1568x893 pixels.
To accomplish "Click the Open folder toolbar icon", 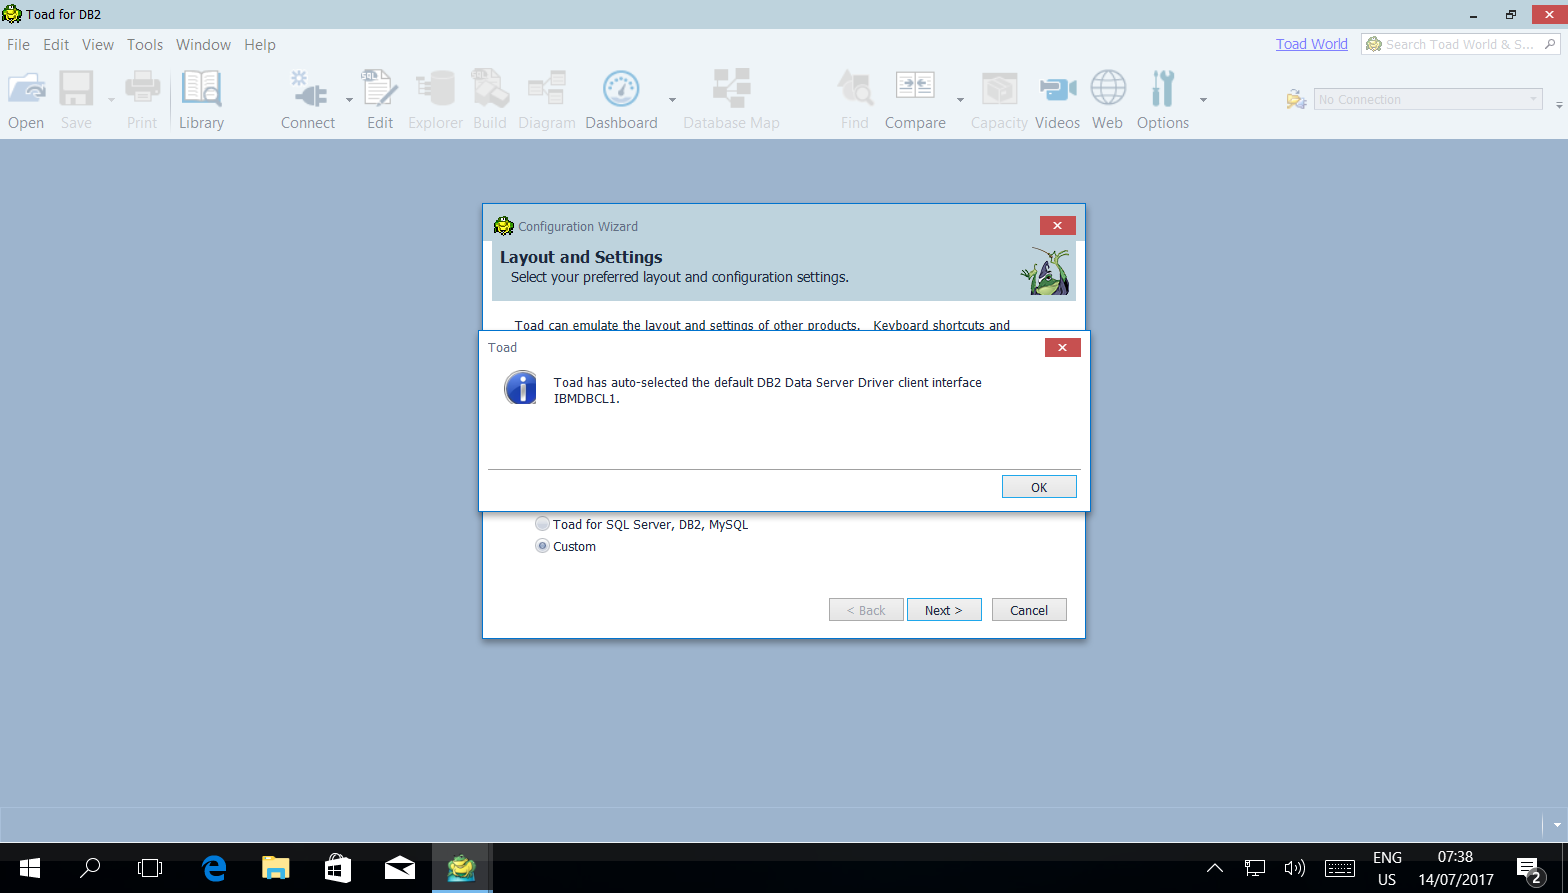I will (26, 89).
